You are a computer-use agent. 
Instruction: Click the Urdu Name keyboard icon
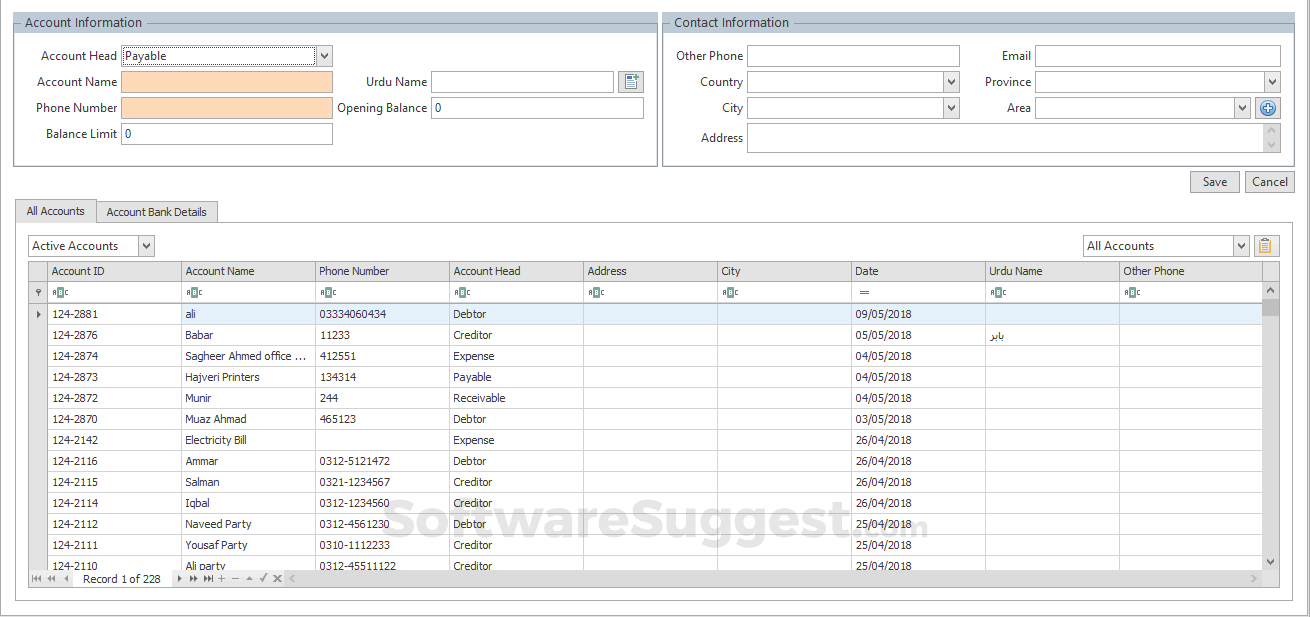click(x=631, y=81)
